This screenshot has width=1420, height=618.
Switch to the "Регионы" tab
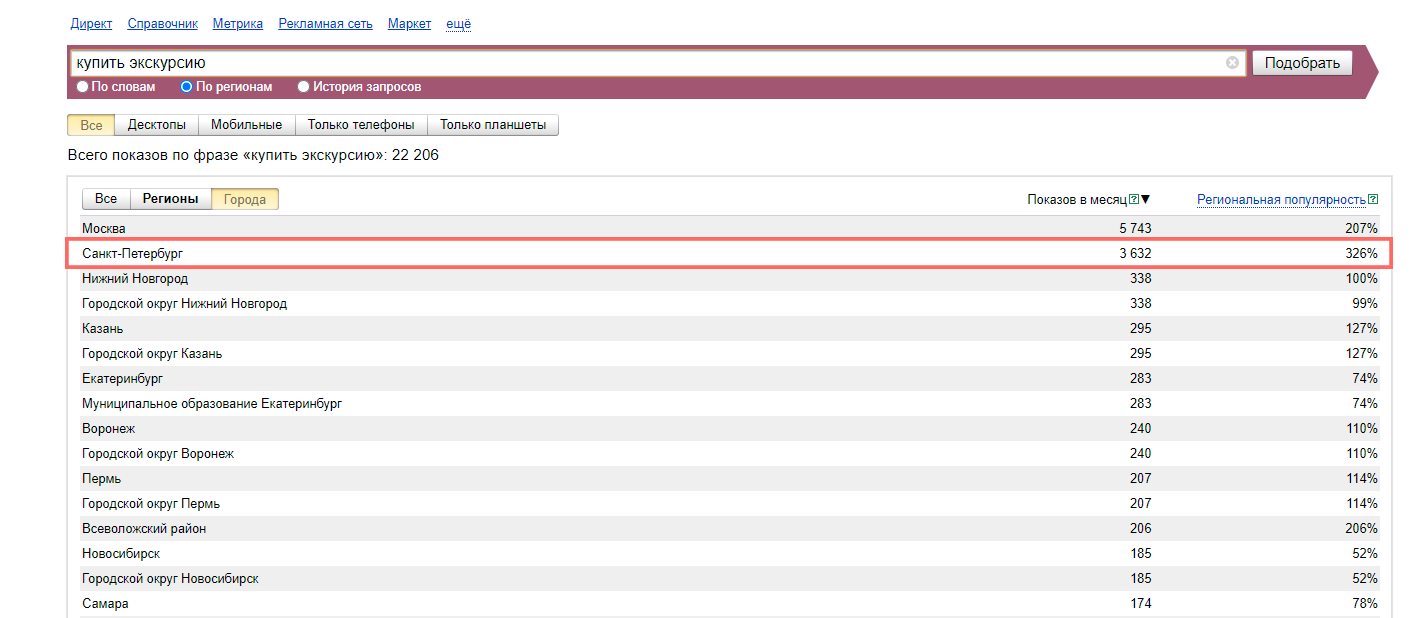[x=171, y=199]
